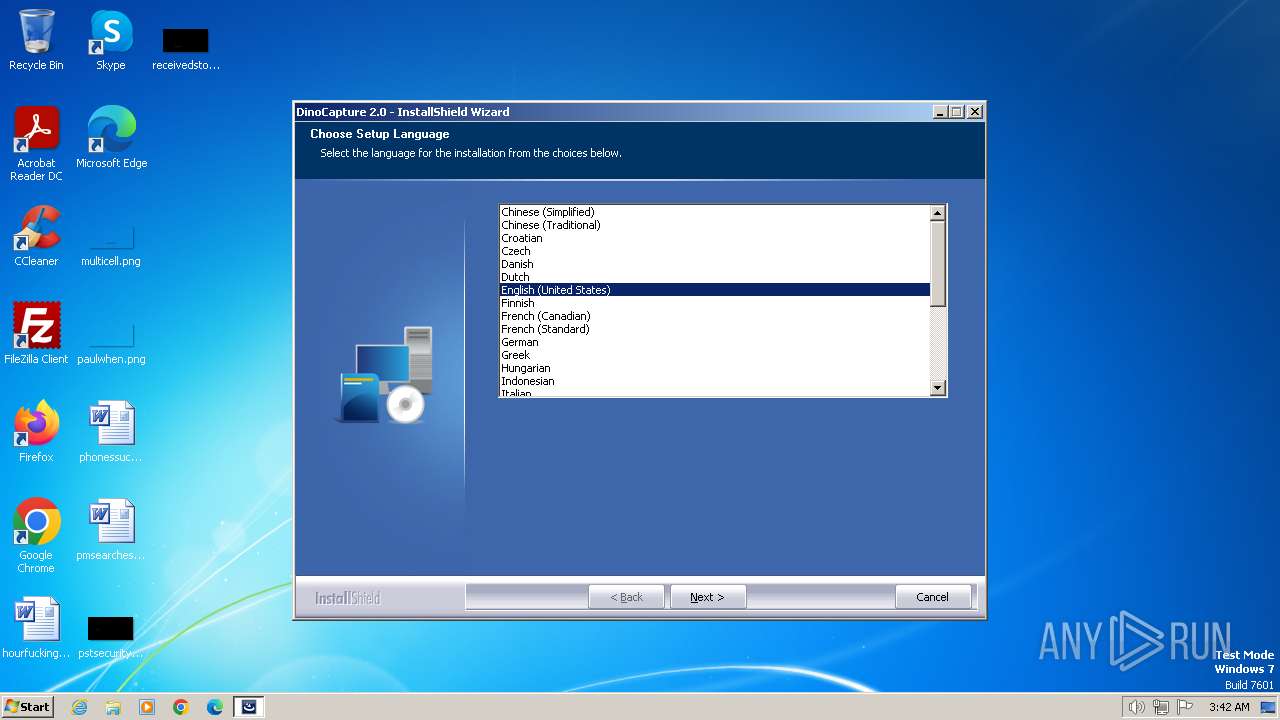Select Hungarian in the language list
This screenshot has height=720, width=1280.
point(715,368)
